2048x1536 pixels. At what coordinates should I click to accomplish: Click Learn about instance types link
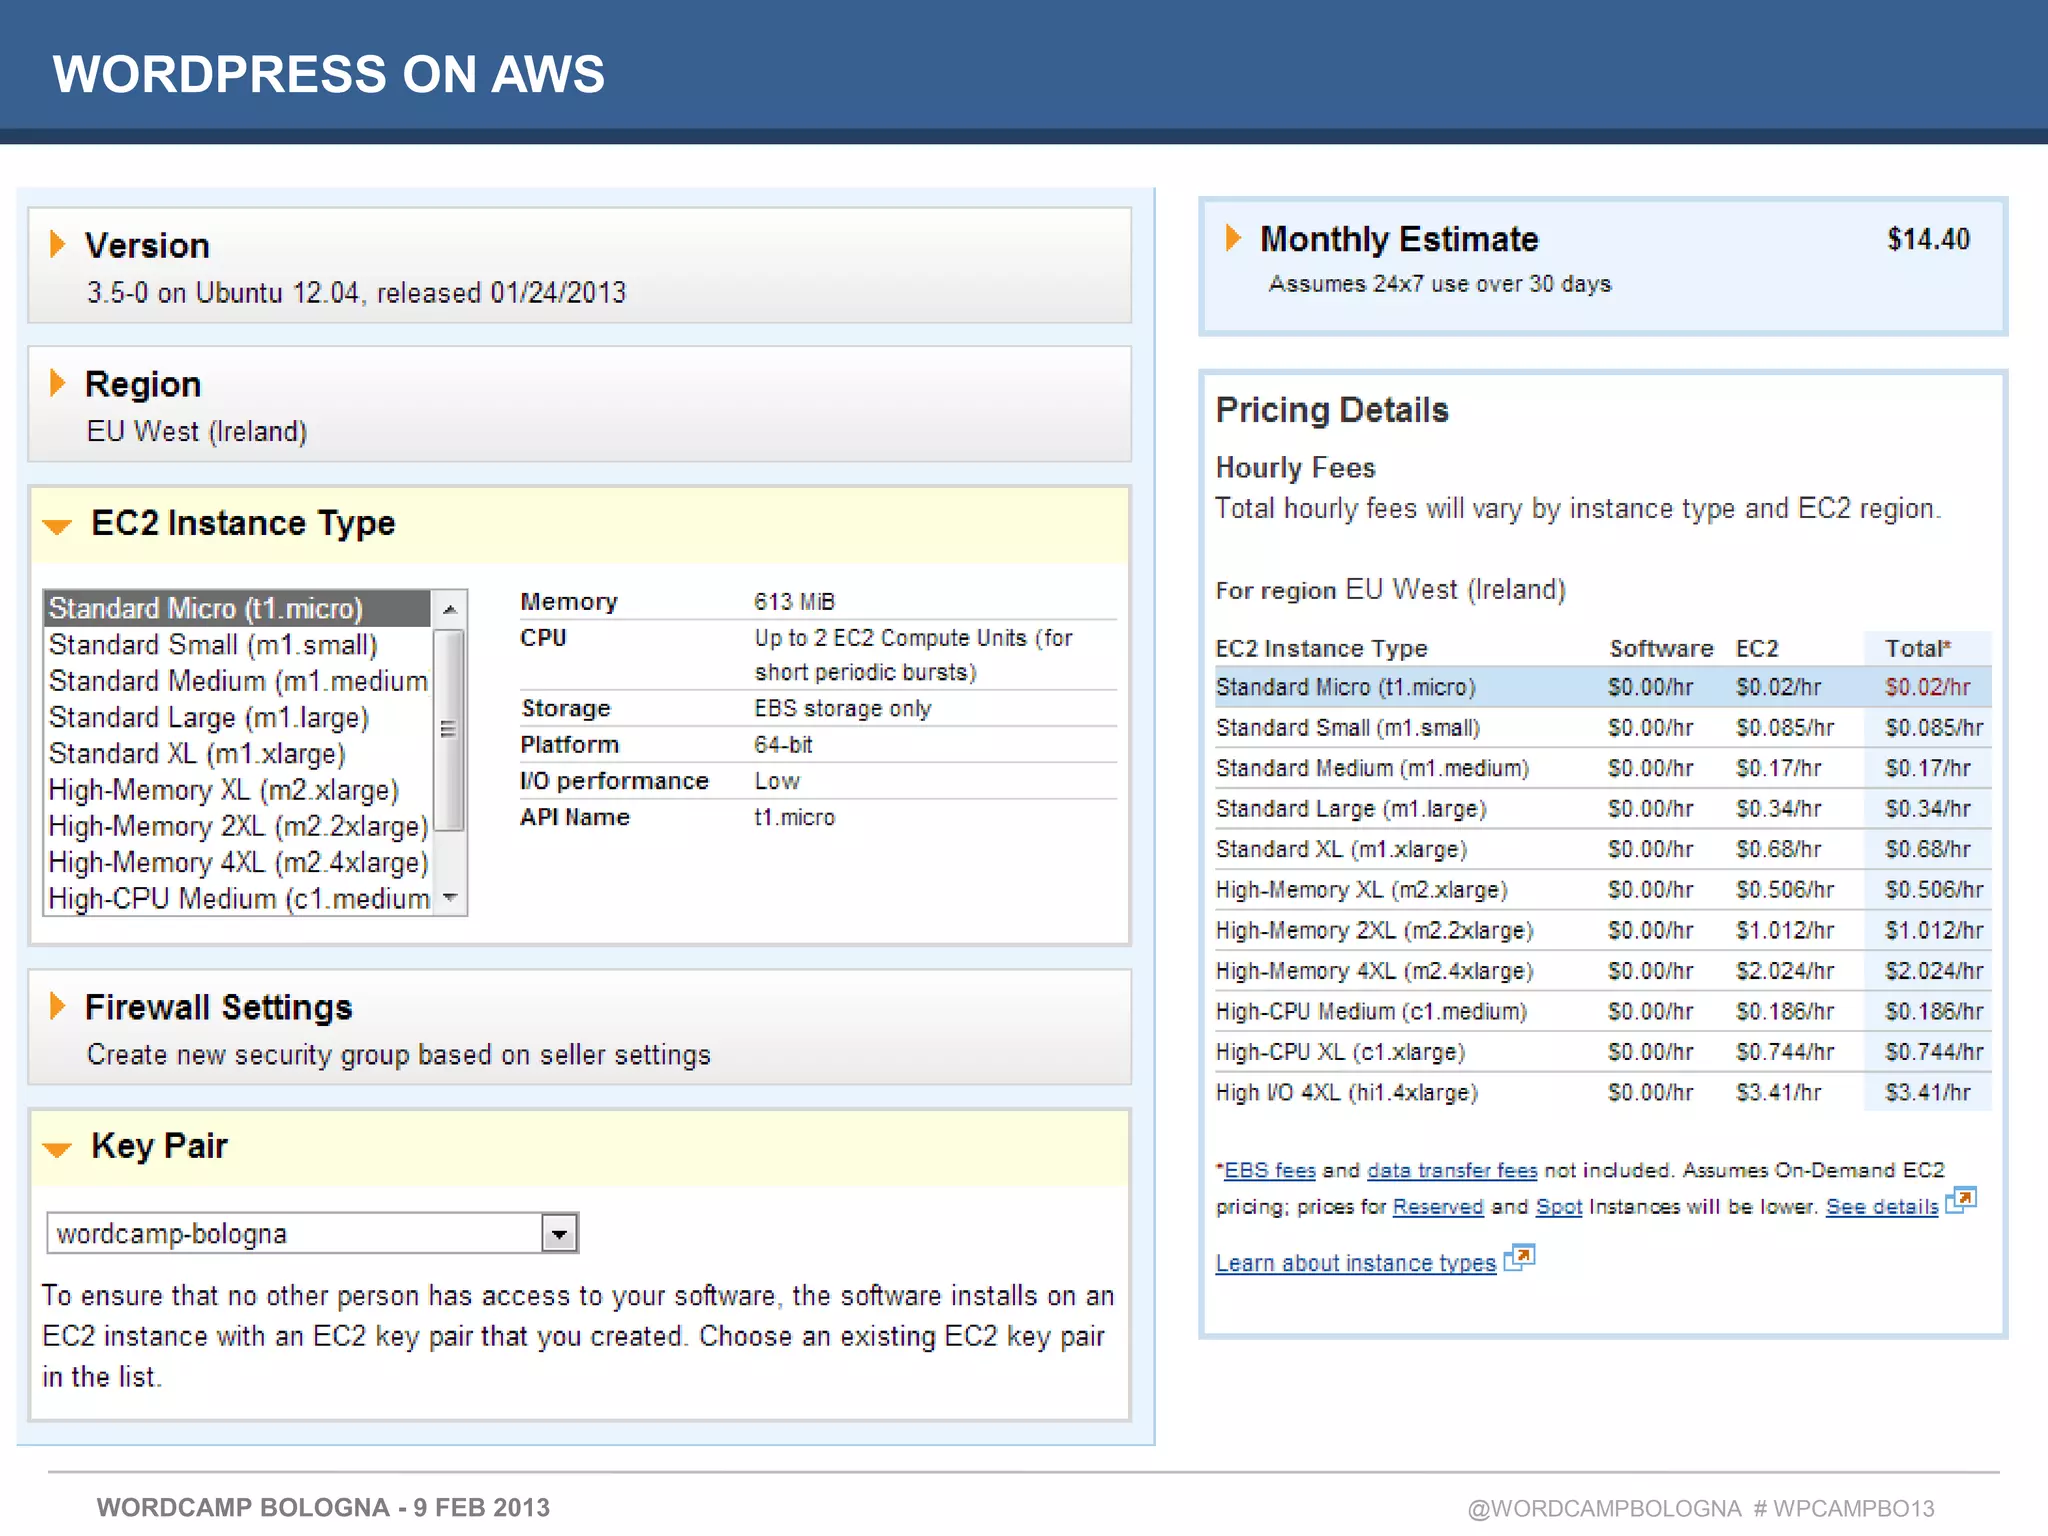click(x=1356, y=1263)
